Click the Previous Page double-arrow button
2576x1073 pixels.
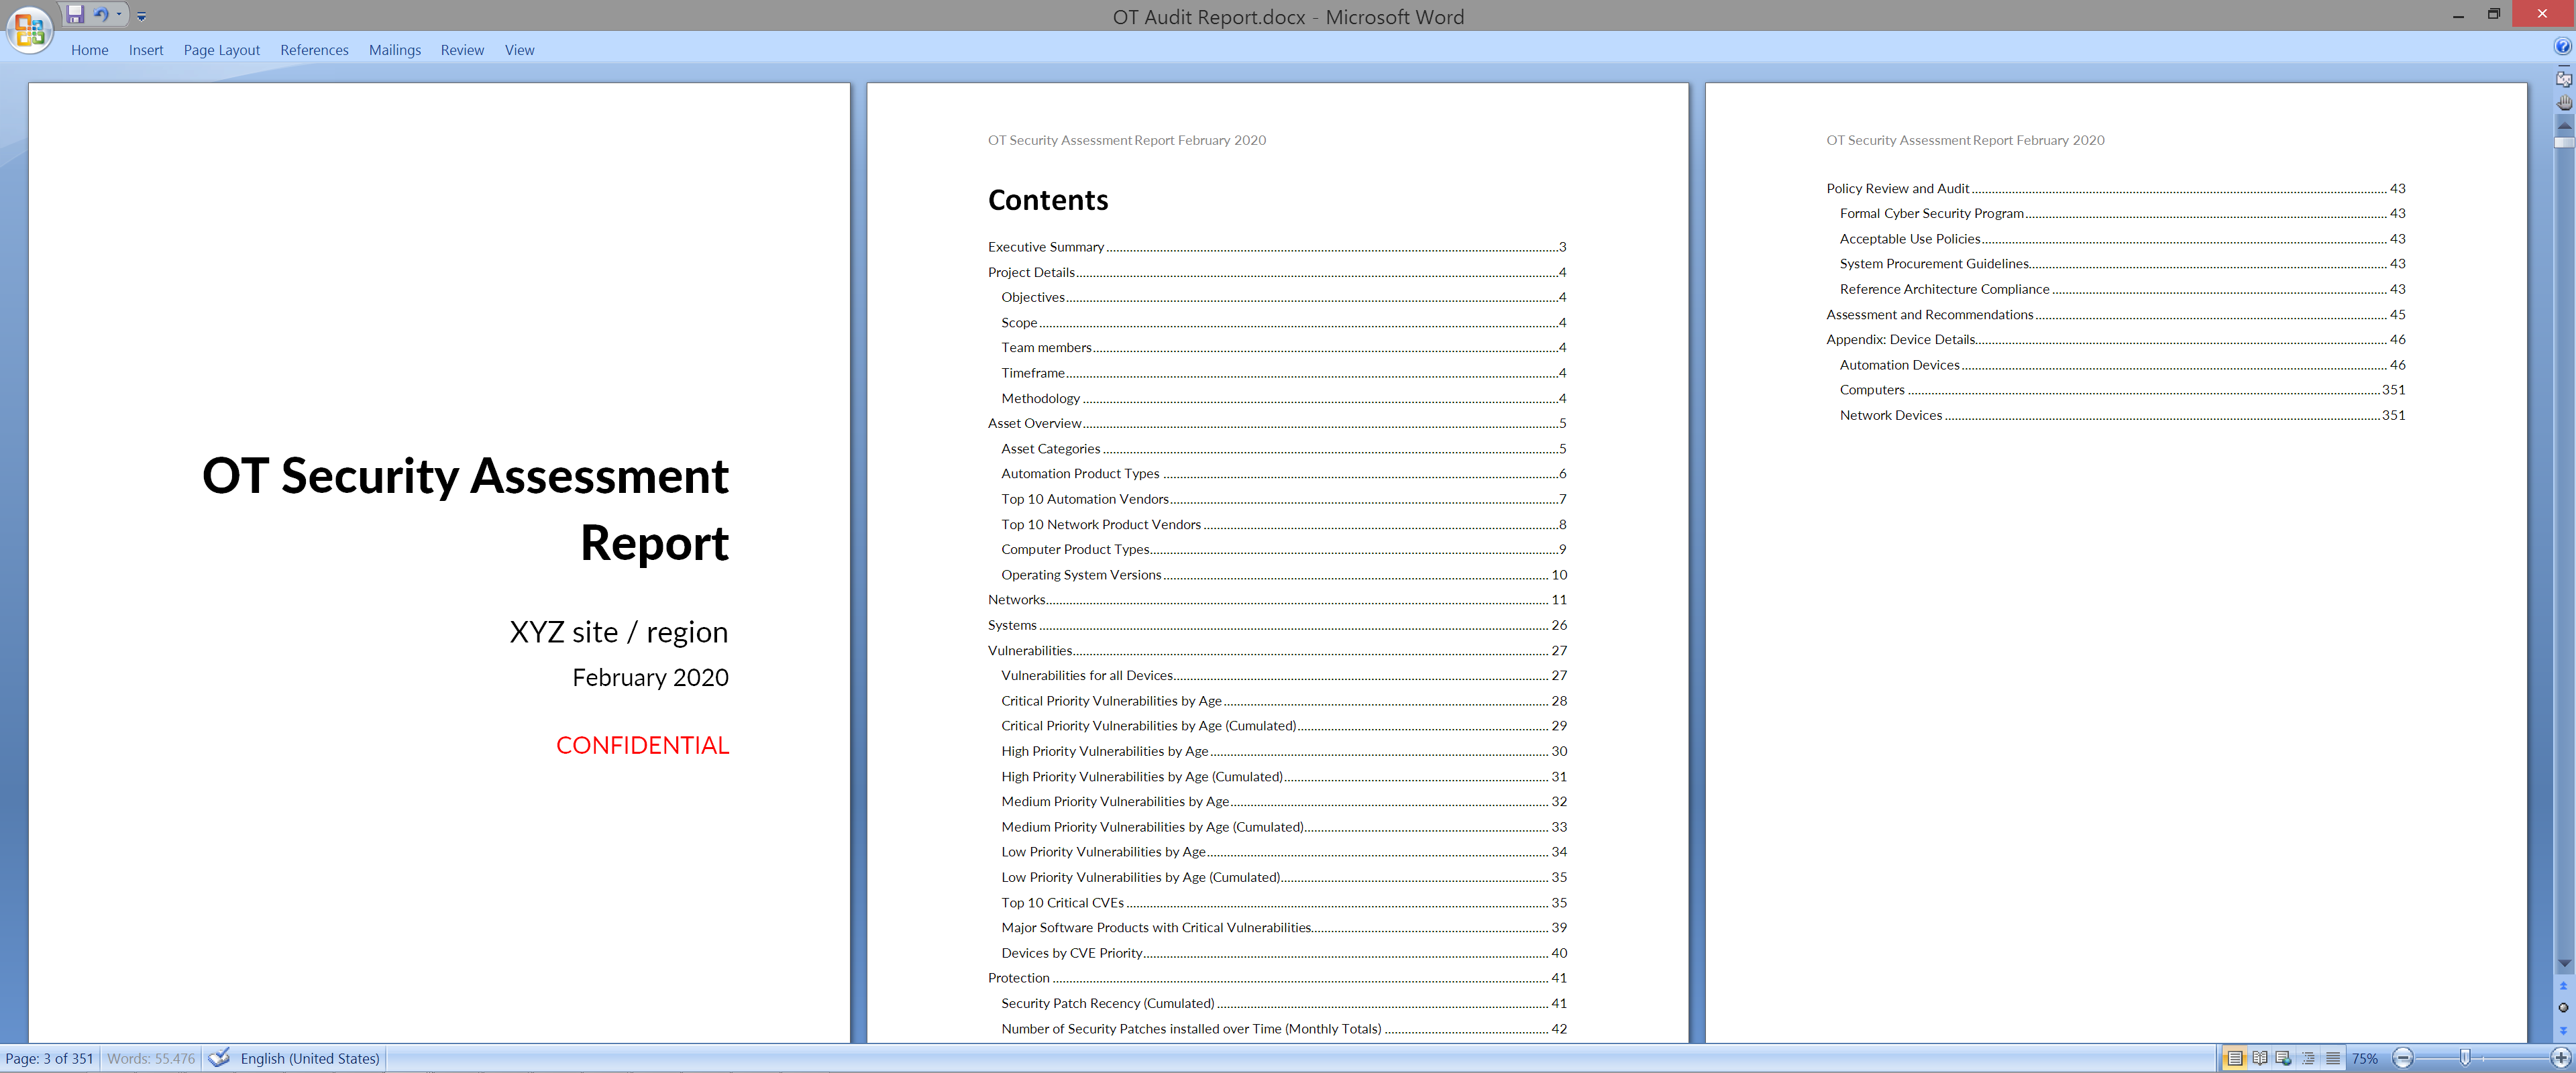pos(2564,986)
